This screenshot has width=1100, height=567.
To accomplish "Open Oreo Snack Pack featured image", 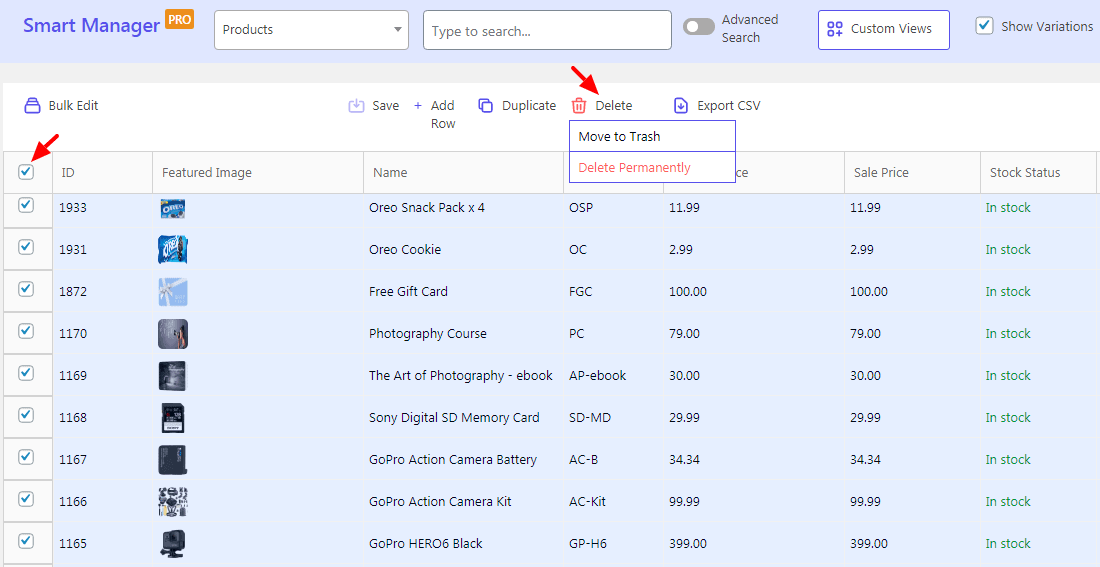I will pyautogui.click(x=173, y=208).
